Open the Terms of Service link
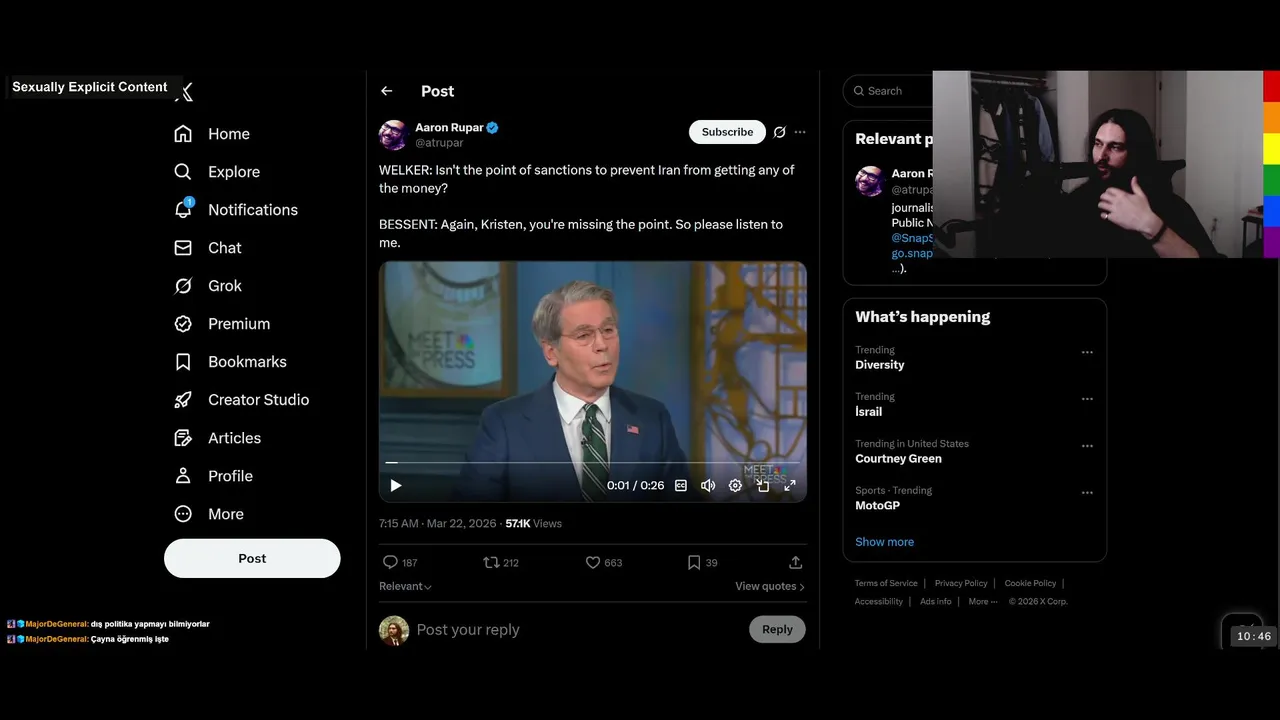Screen dimensions: 1280x720 coord(886,583)
